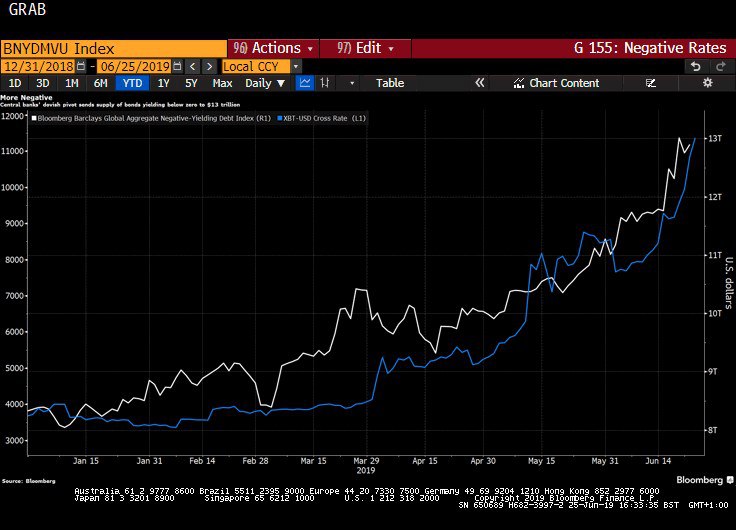Click the More Negative chart title
The width and height of the screenshot is (736, 530).
(x=26, y=98)
